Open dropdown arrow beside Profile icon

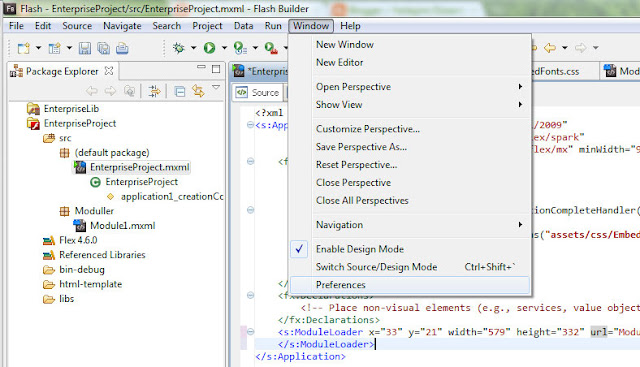[255, 48]
